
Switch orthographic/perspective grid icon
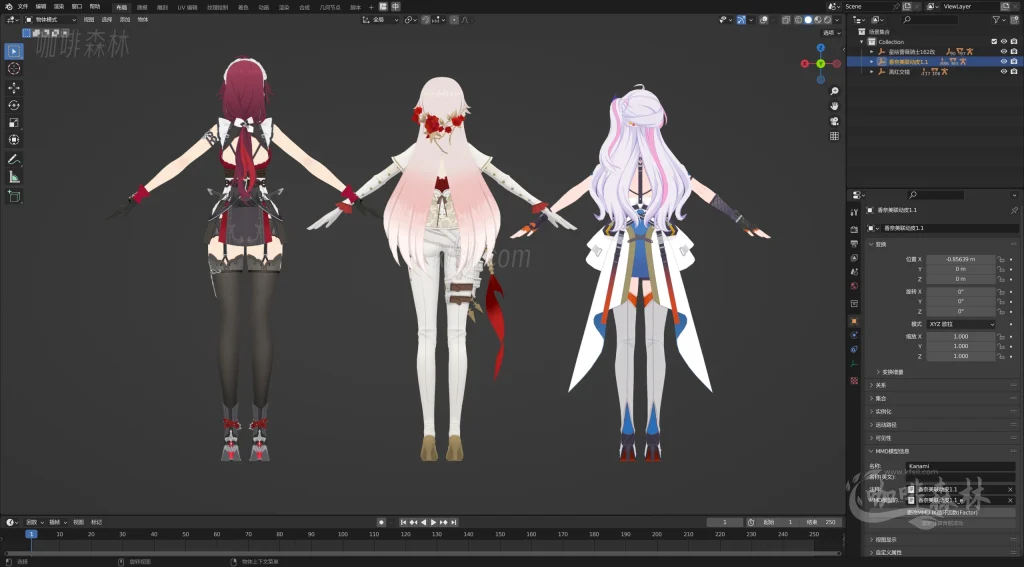tap(834, 136)
